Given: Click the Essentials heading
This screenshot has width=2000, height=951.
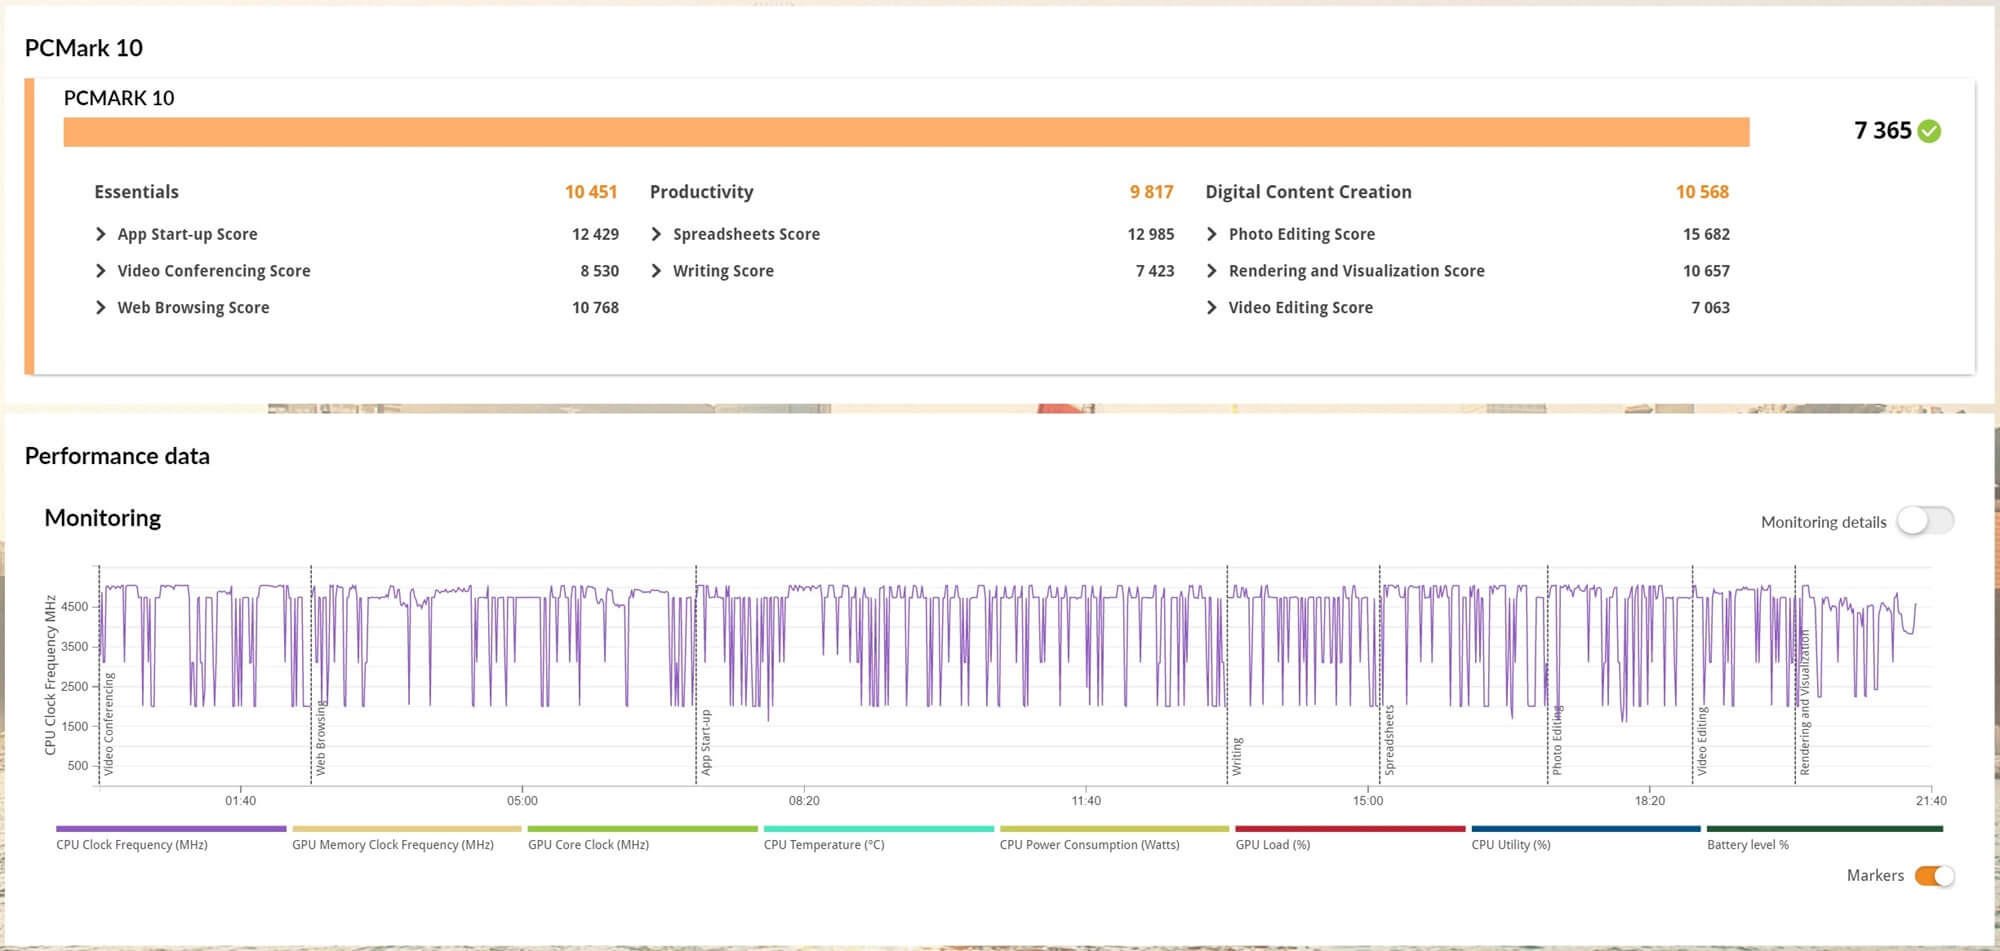Looking at the screenshot, I should coord(137,192).
